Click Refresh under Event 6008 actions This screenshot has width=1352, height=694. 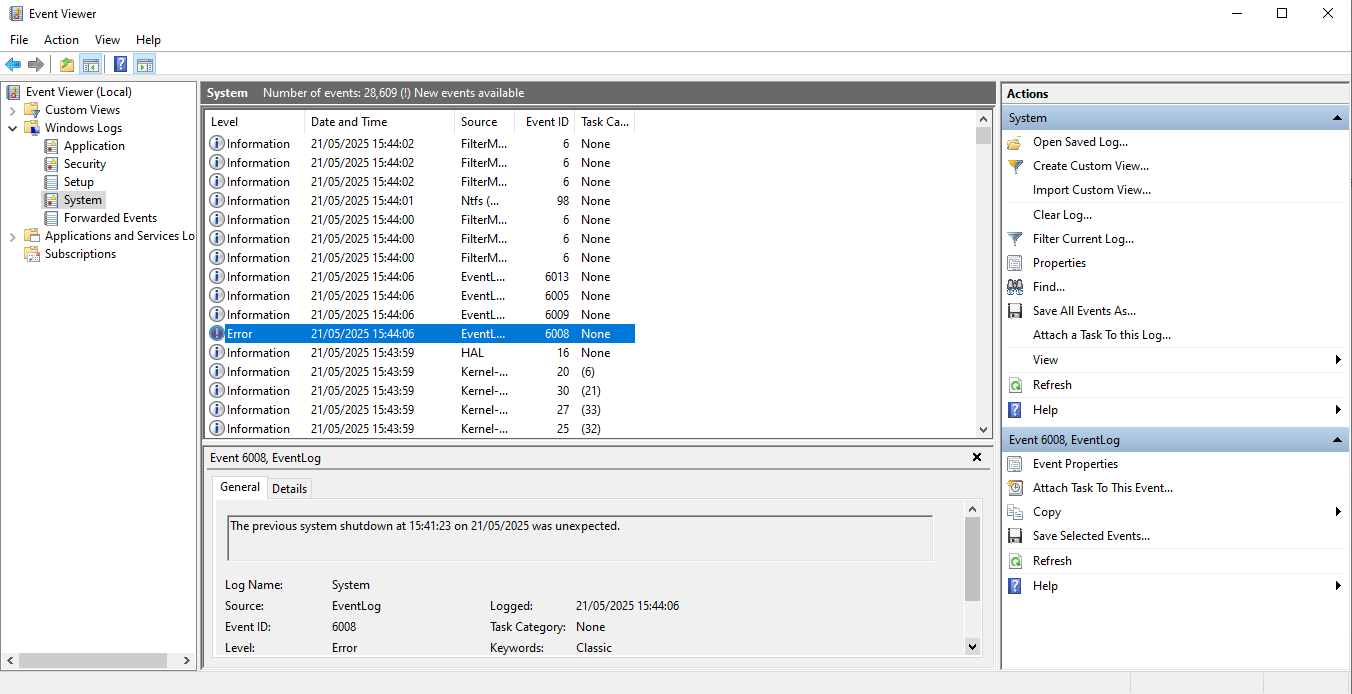[1052, 561]
